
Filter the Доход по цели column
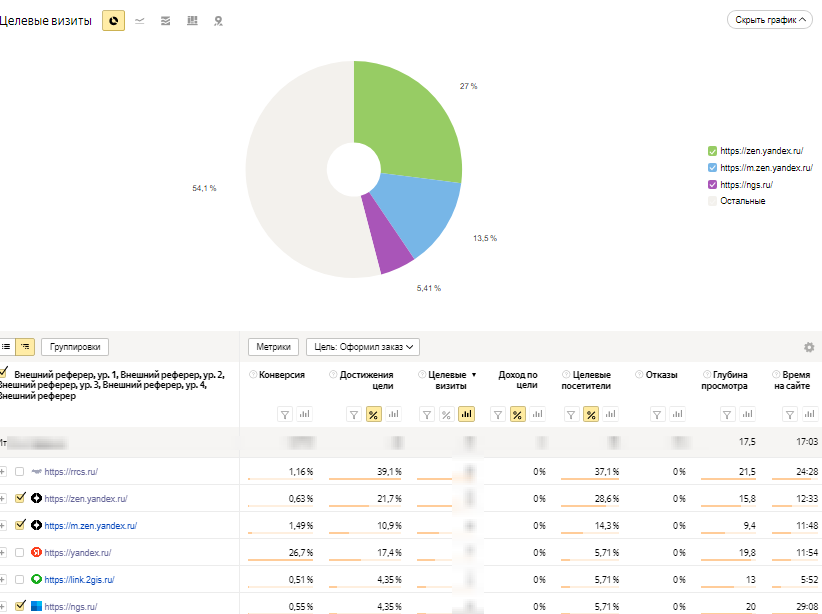click(x=497, y=415)
